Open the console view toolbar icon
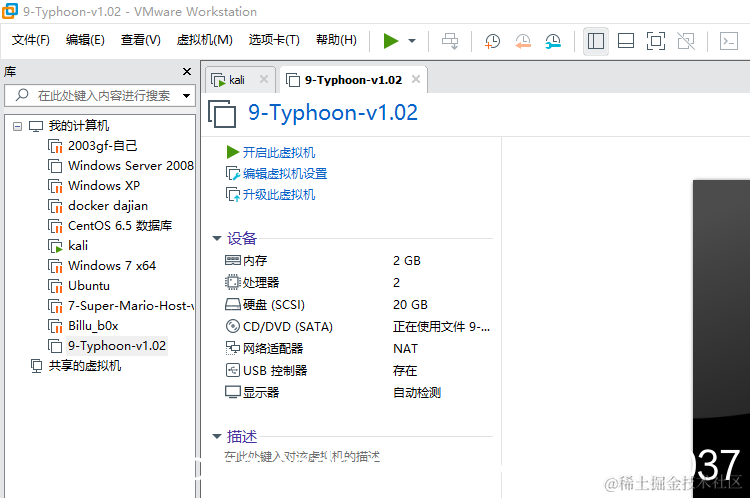 click(729, 41)
